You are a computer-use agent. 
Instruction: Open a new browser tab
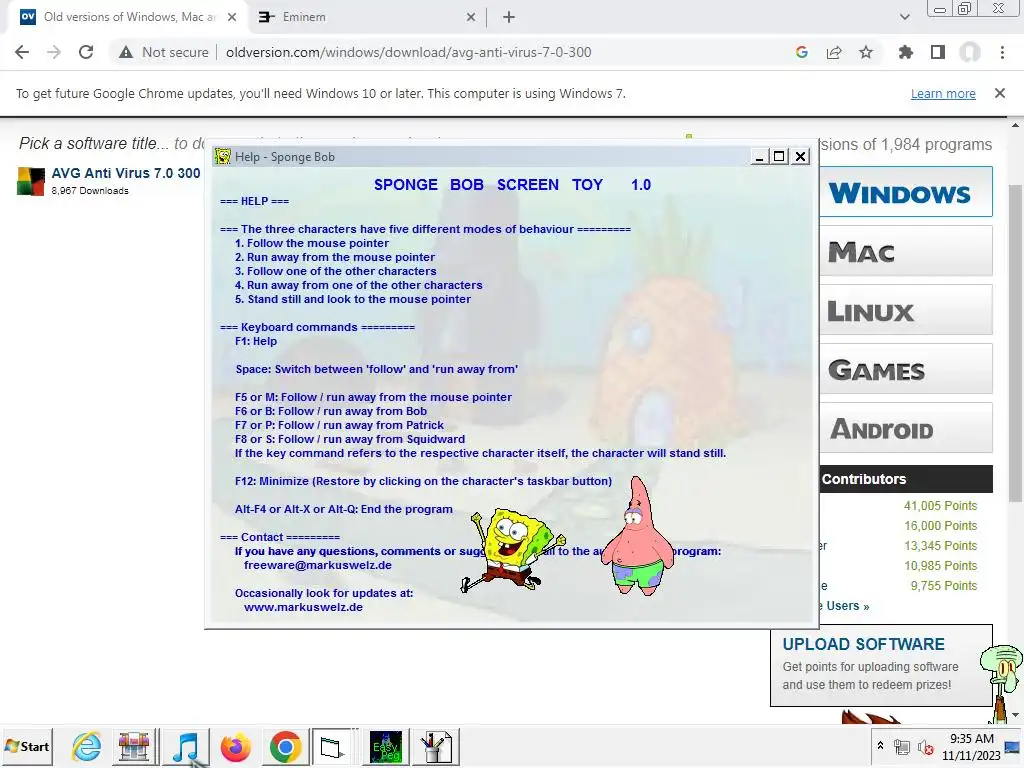(x=509, y=17)
